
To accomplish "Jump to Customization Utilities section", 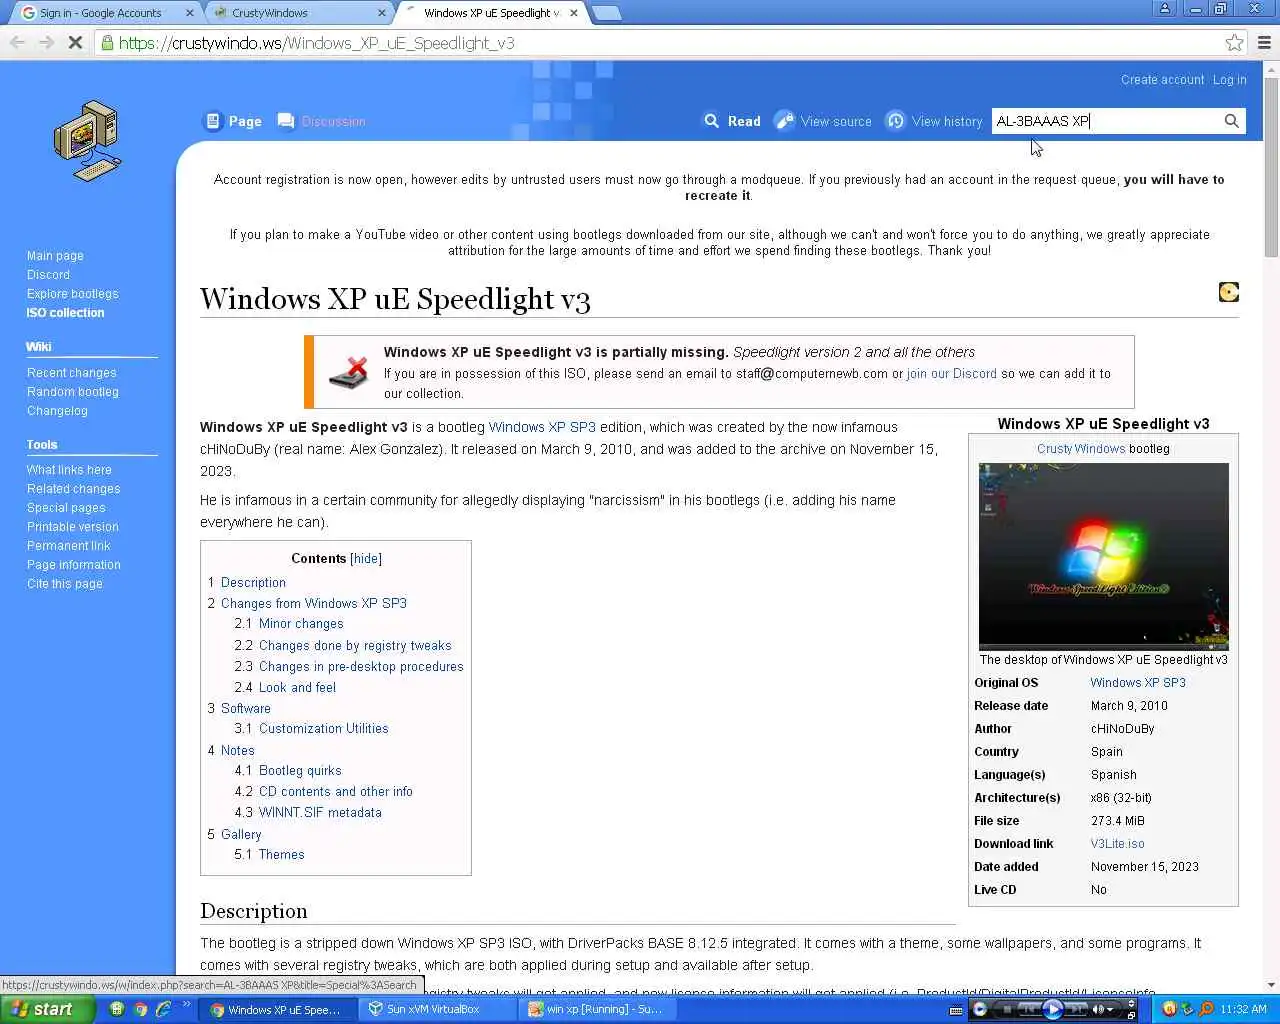I will (x=323, y=729).
